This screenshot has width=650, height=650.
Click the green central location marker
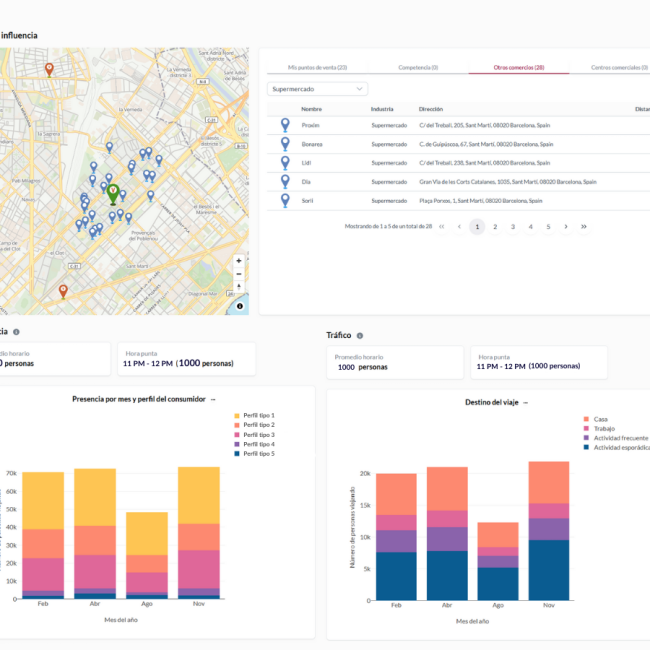[113, 191]
